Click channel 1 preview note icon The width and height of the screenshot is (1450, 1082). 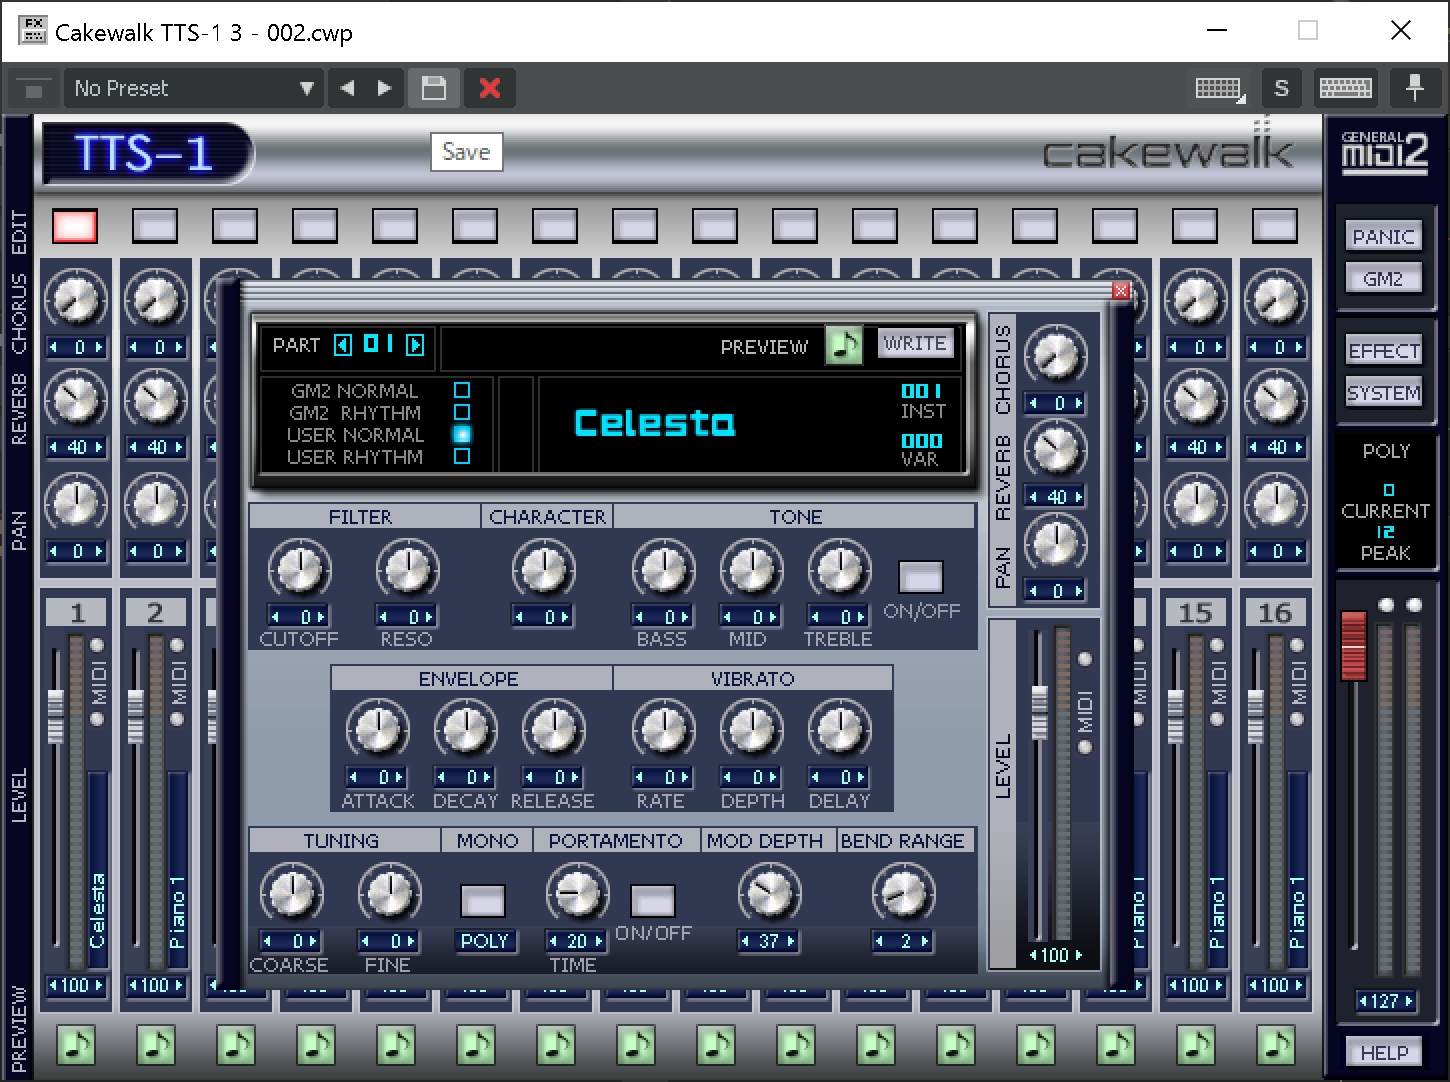click(75, 1046)
